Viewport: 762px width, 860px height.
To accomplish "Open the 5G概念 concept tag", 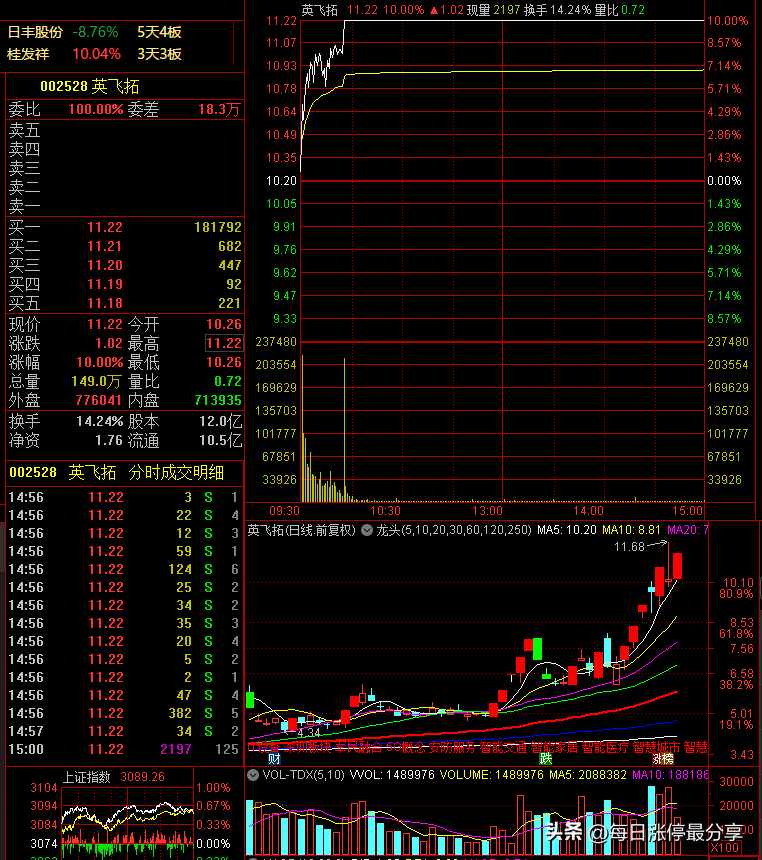I will tap(405, 747).
